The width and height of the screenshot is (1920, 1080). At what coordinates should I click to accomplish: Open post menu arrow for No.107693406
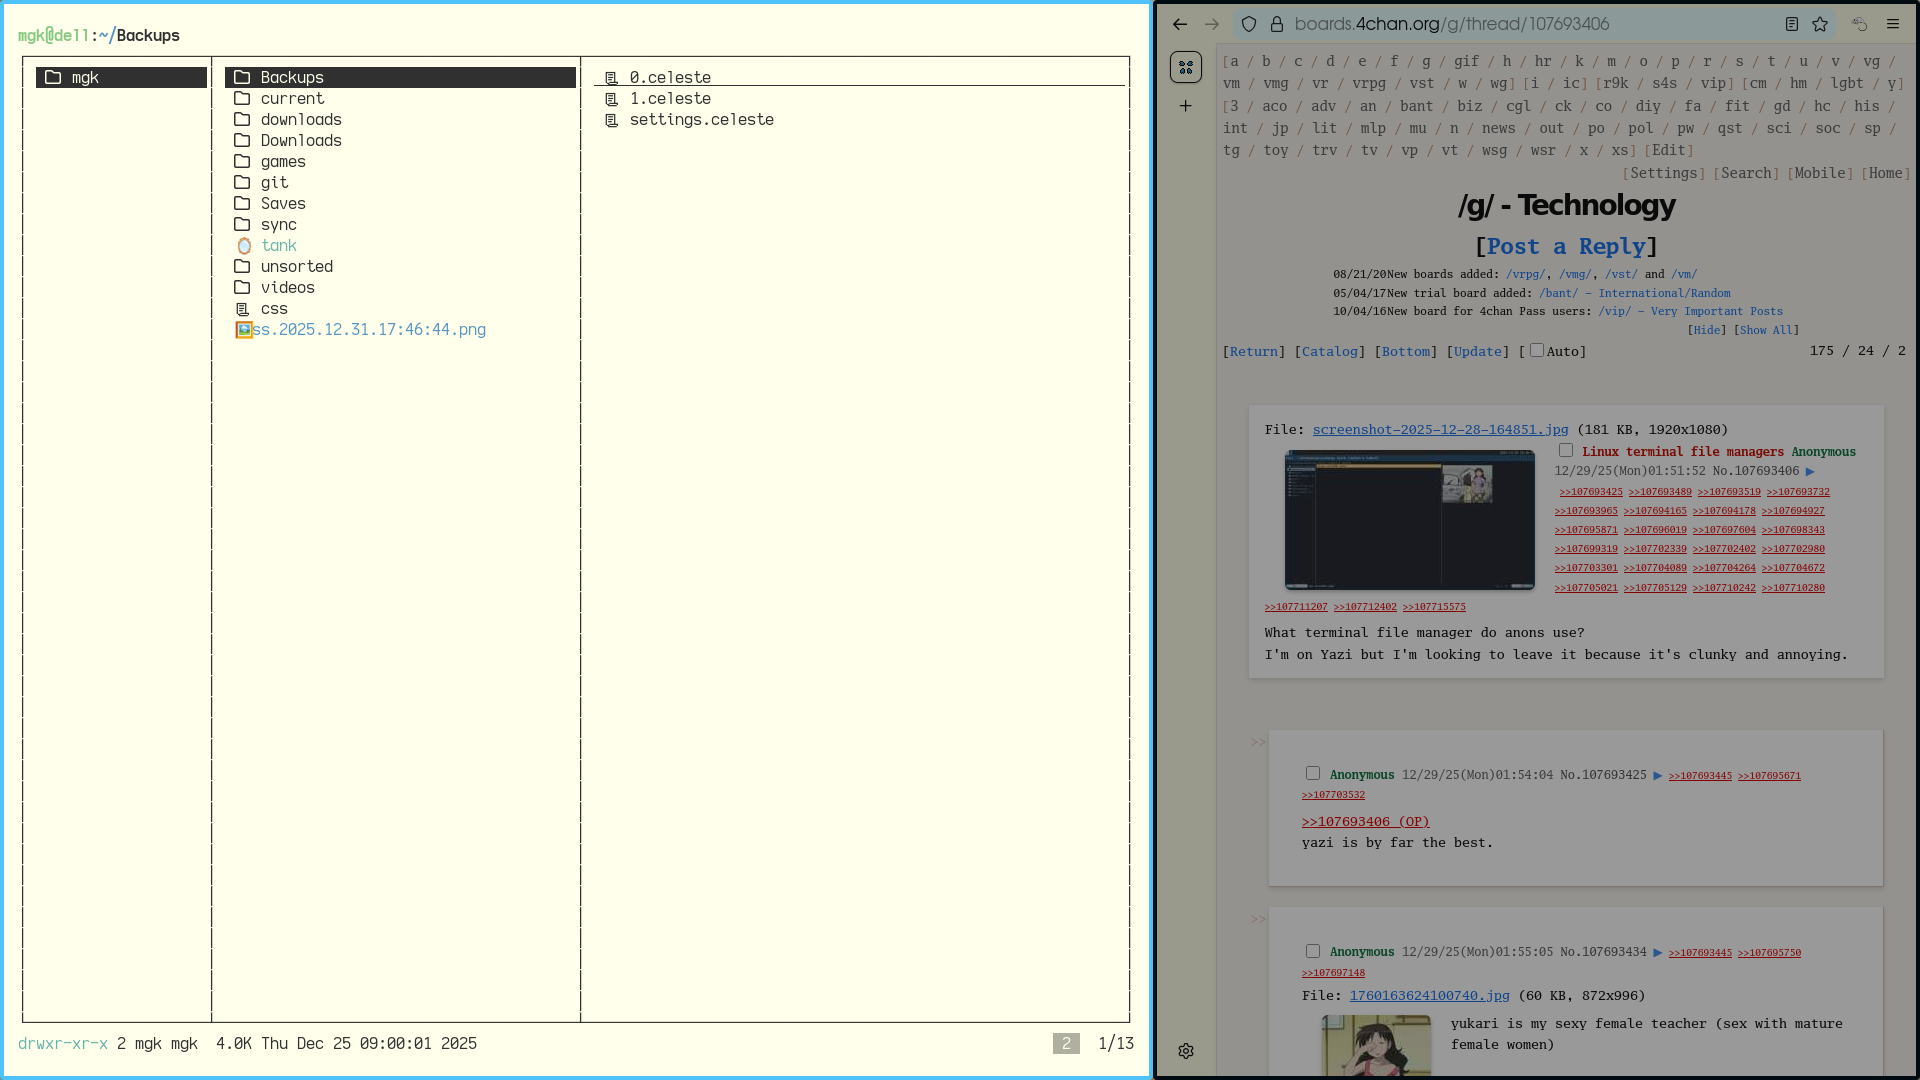[1810, 471]
